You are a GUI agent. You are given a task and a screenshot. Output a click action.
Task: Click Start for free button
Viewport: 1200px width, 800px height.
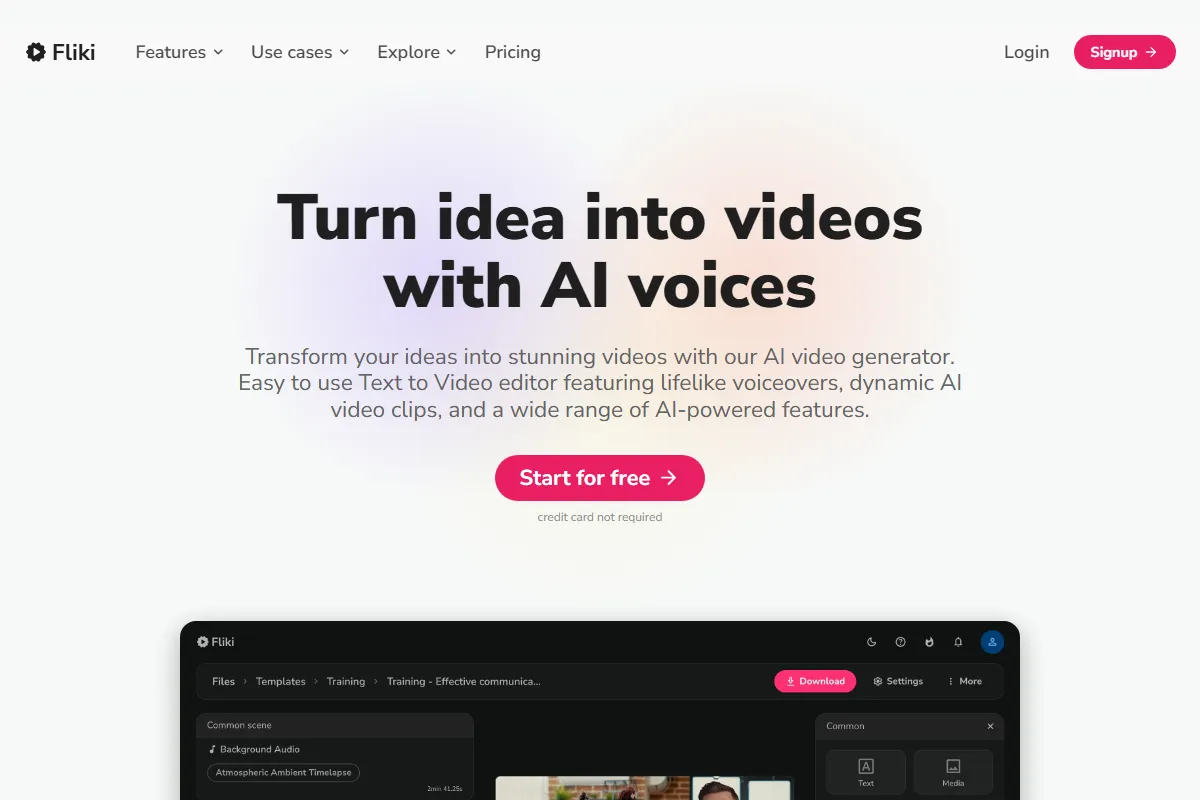[600, 478]
